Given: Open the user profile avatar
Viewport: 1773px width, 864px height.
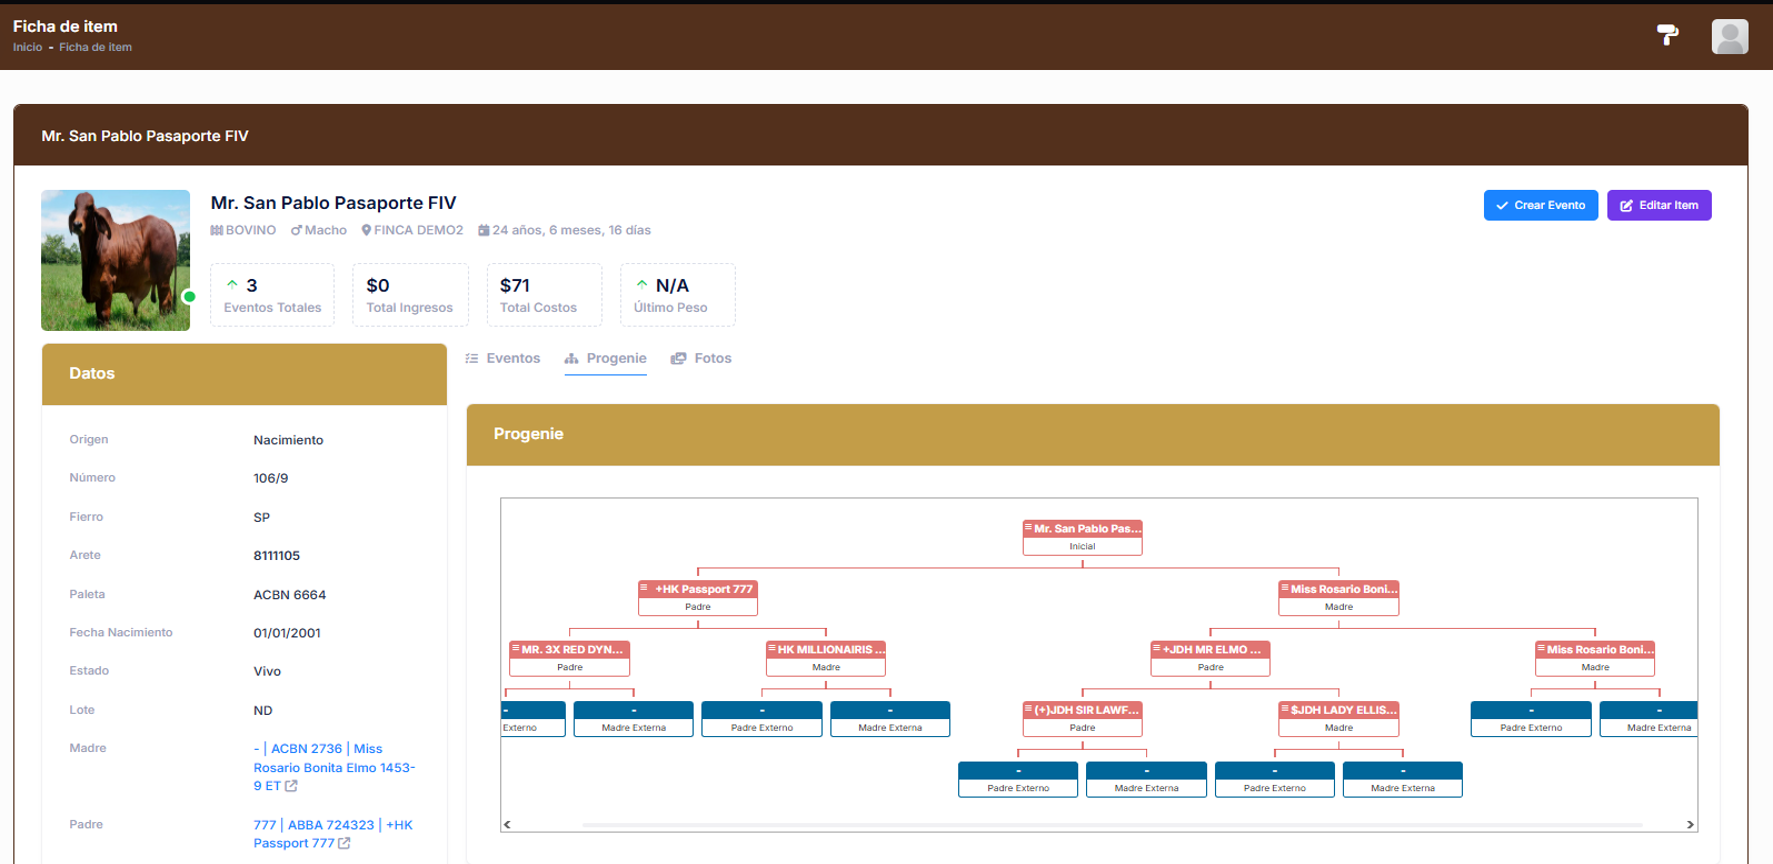Looking at the screenshot, I should pos(1729,37).
